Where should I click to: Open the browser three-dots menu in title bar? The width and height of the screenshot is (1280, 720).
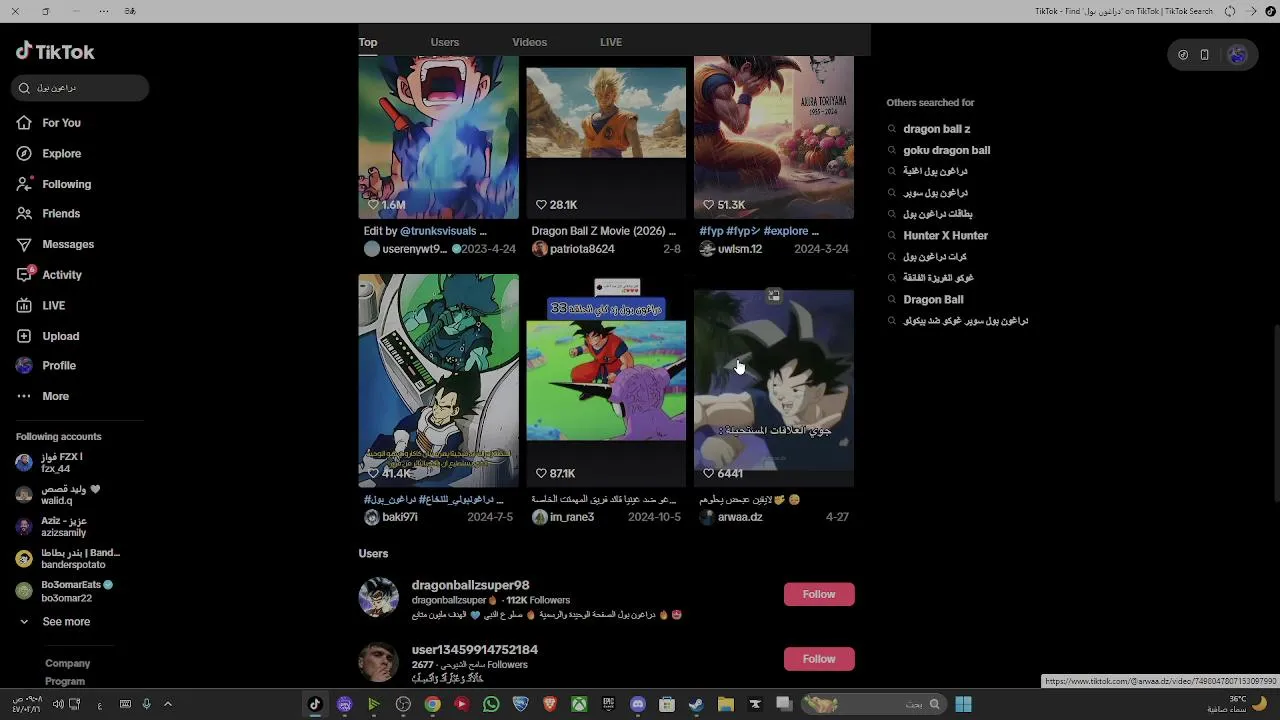pos(104,11)
